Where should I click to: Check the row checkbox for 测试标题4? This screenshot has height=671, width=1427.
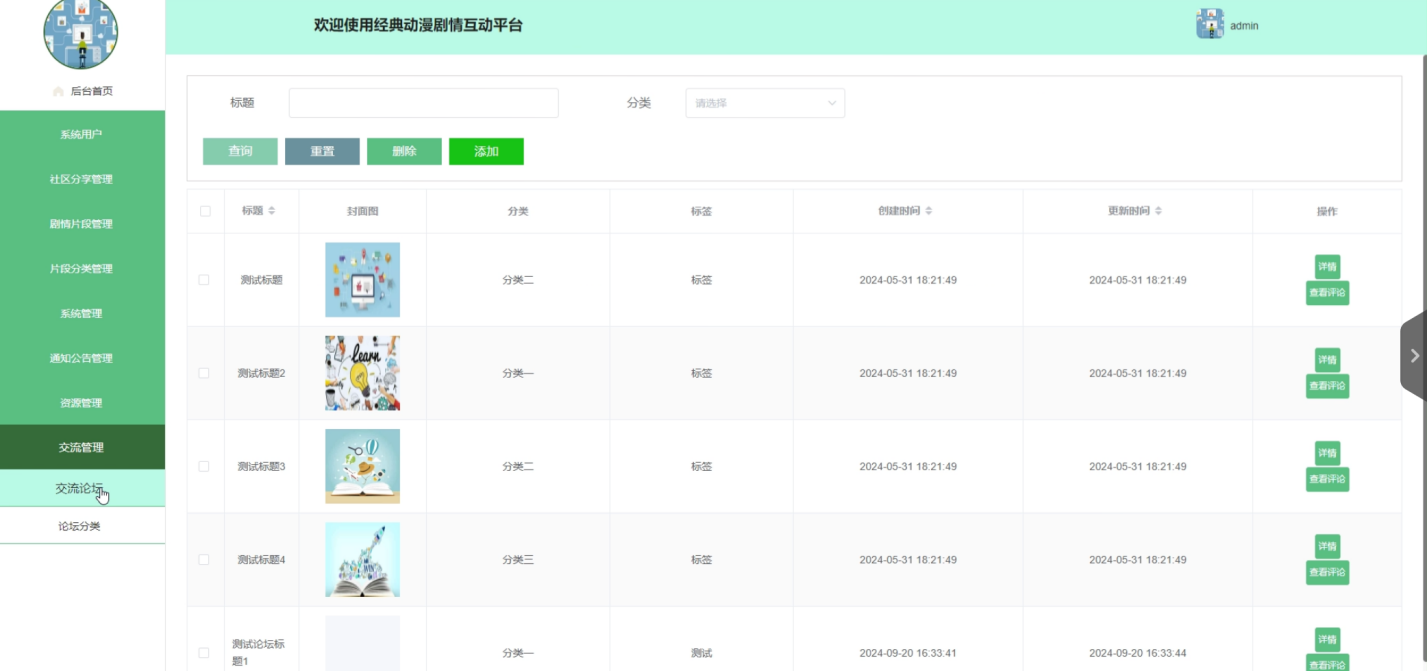(204, 560)
